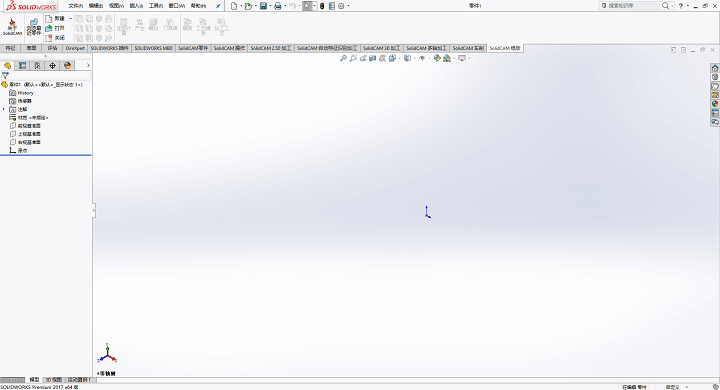
Task: Click the tree filter funnel icon
Action: (x=5, y=76)
